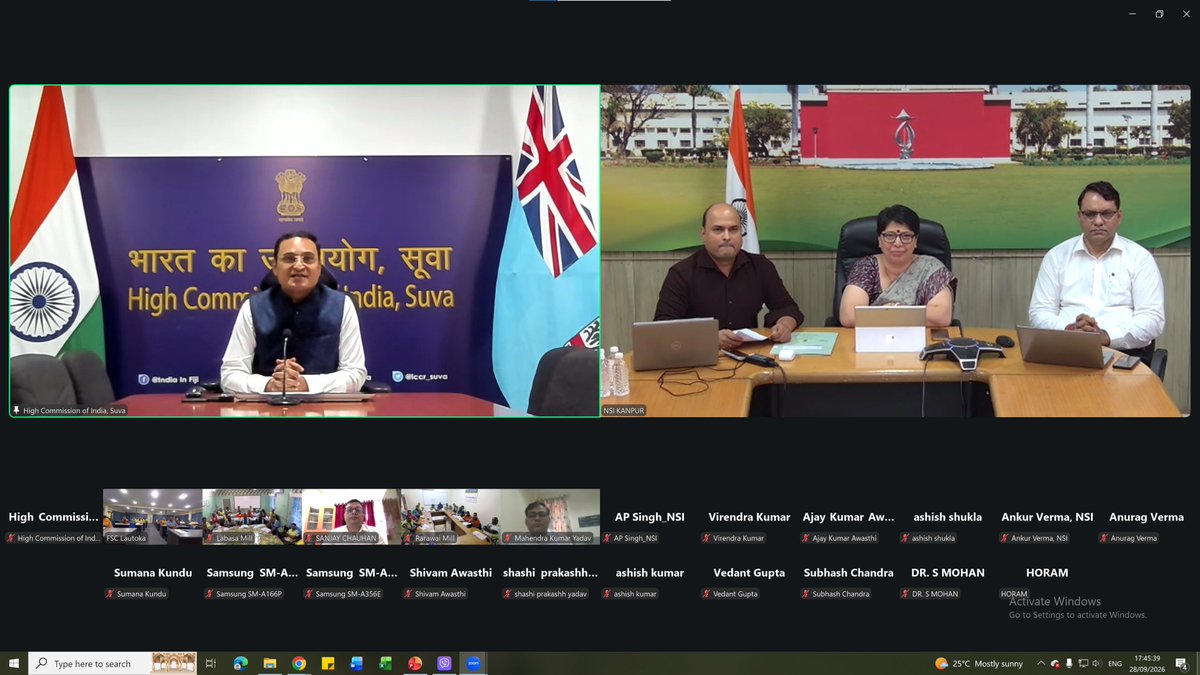Open the clock showing 17:45:39
Image resolution: width=1200 pixels, height=675 pixels.
click(x=1147, y=663)
